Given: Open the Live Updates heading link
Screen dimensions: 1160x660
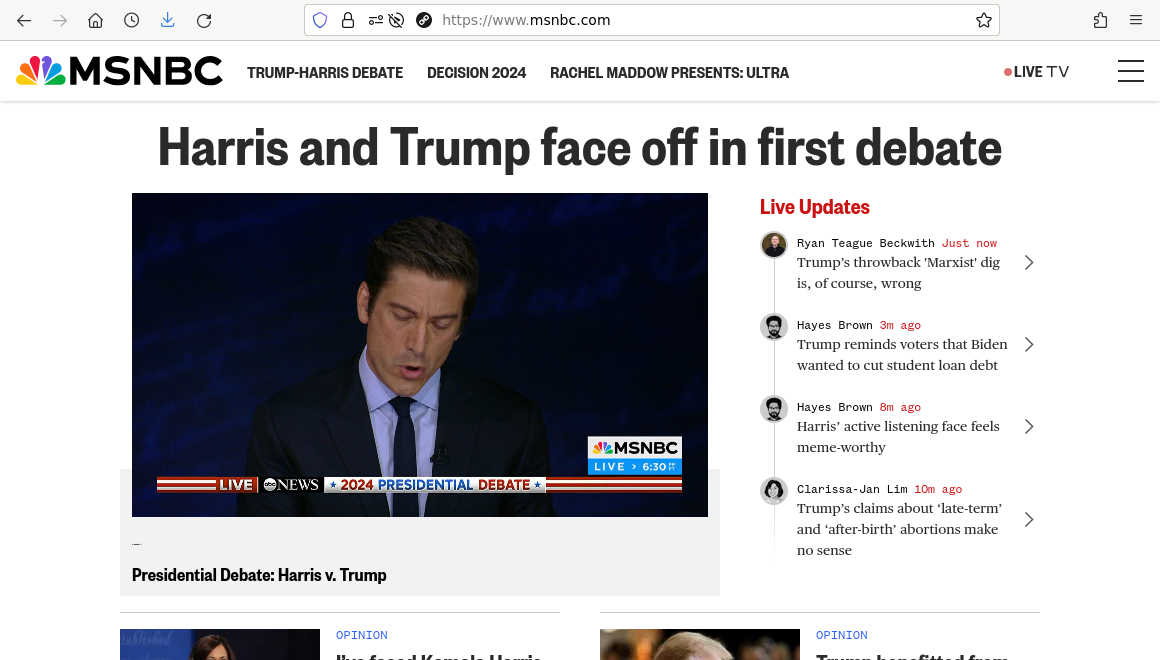Looking at the screenshot, I should click(x=814, y=207).
